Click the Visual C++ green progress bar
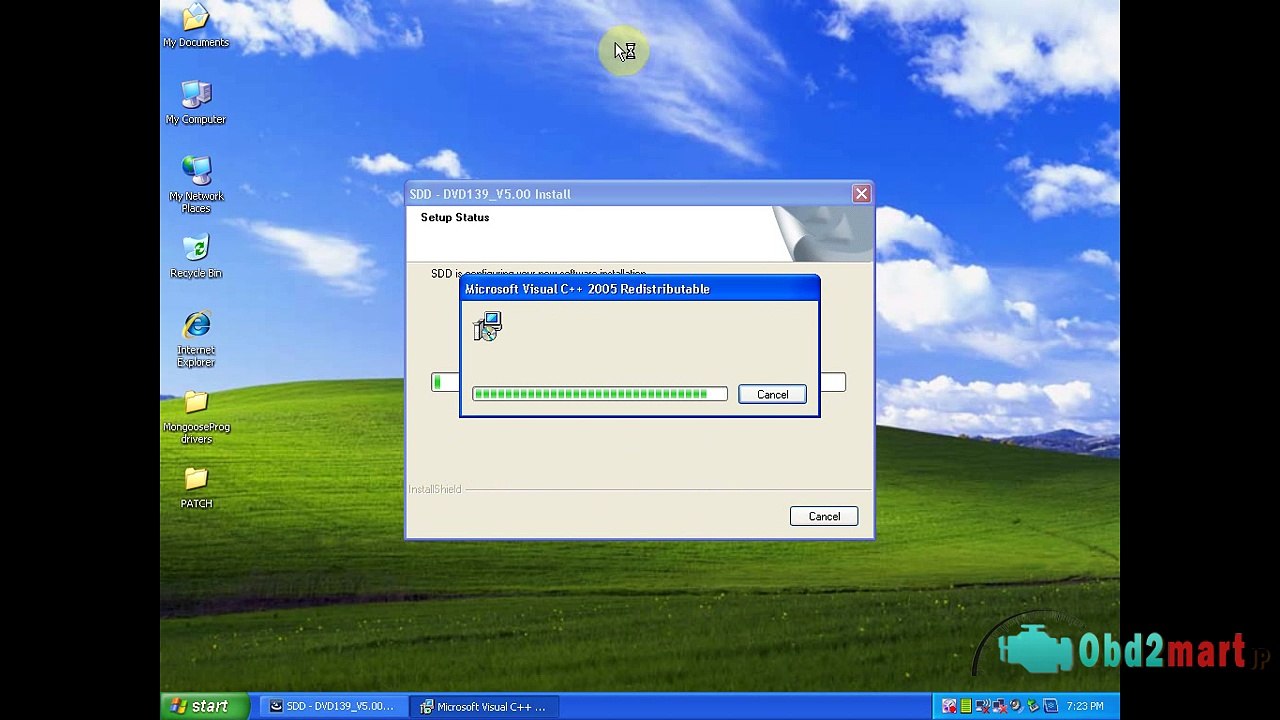 (600, 394)
